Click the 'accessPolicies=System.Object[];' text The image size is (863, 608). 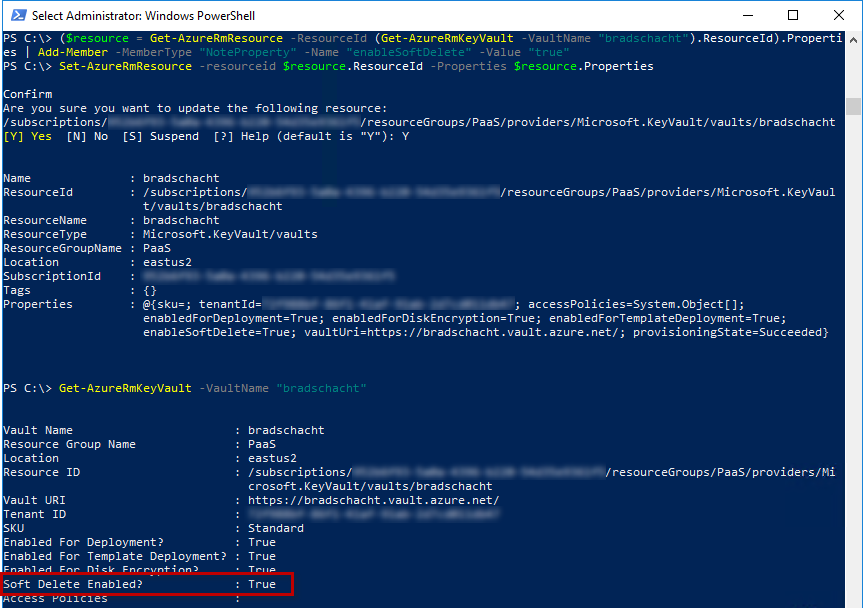tap(636, 304)
